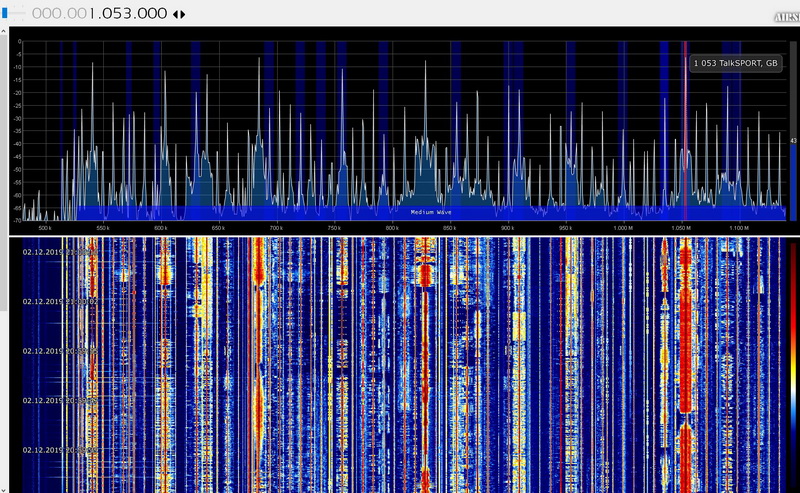Click the 1.100 M frequency axis label
Viewport: 800px width, 493px height.
point(739,228)
